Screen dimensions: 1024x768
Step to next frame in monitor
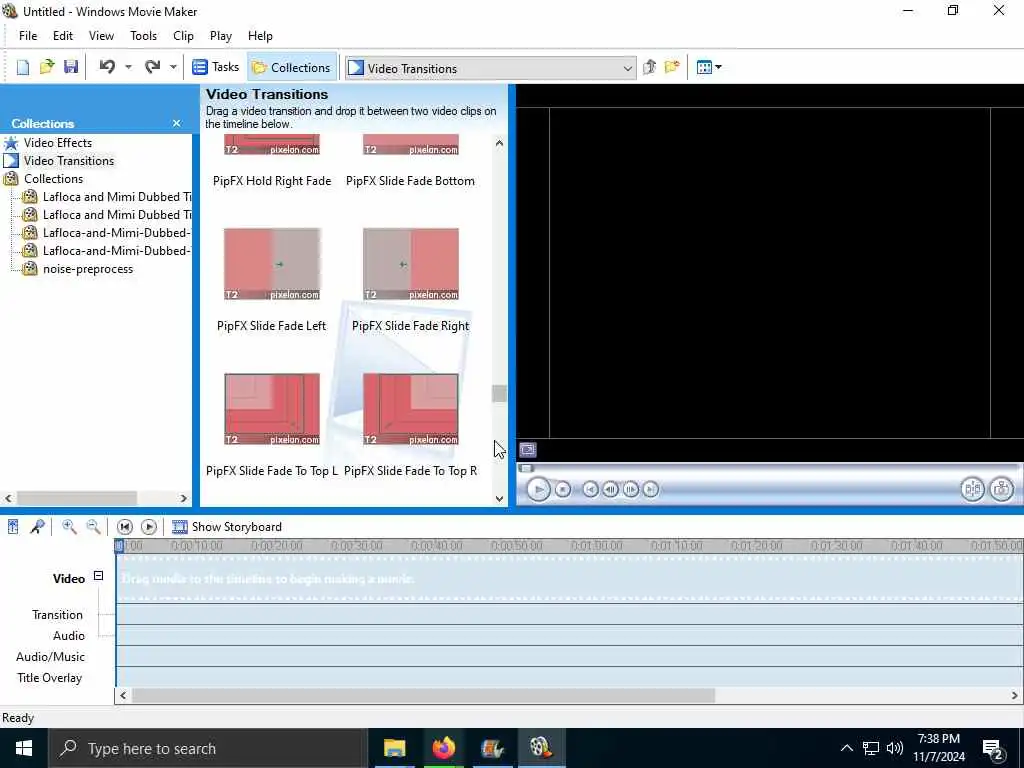[631, 489]
